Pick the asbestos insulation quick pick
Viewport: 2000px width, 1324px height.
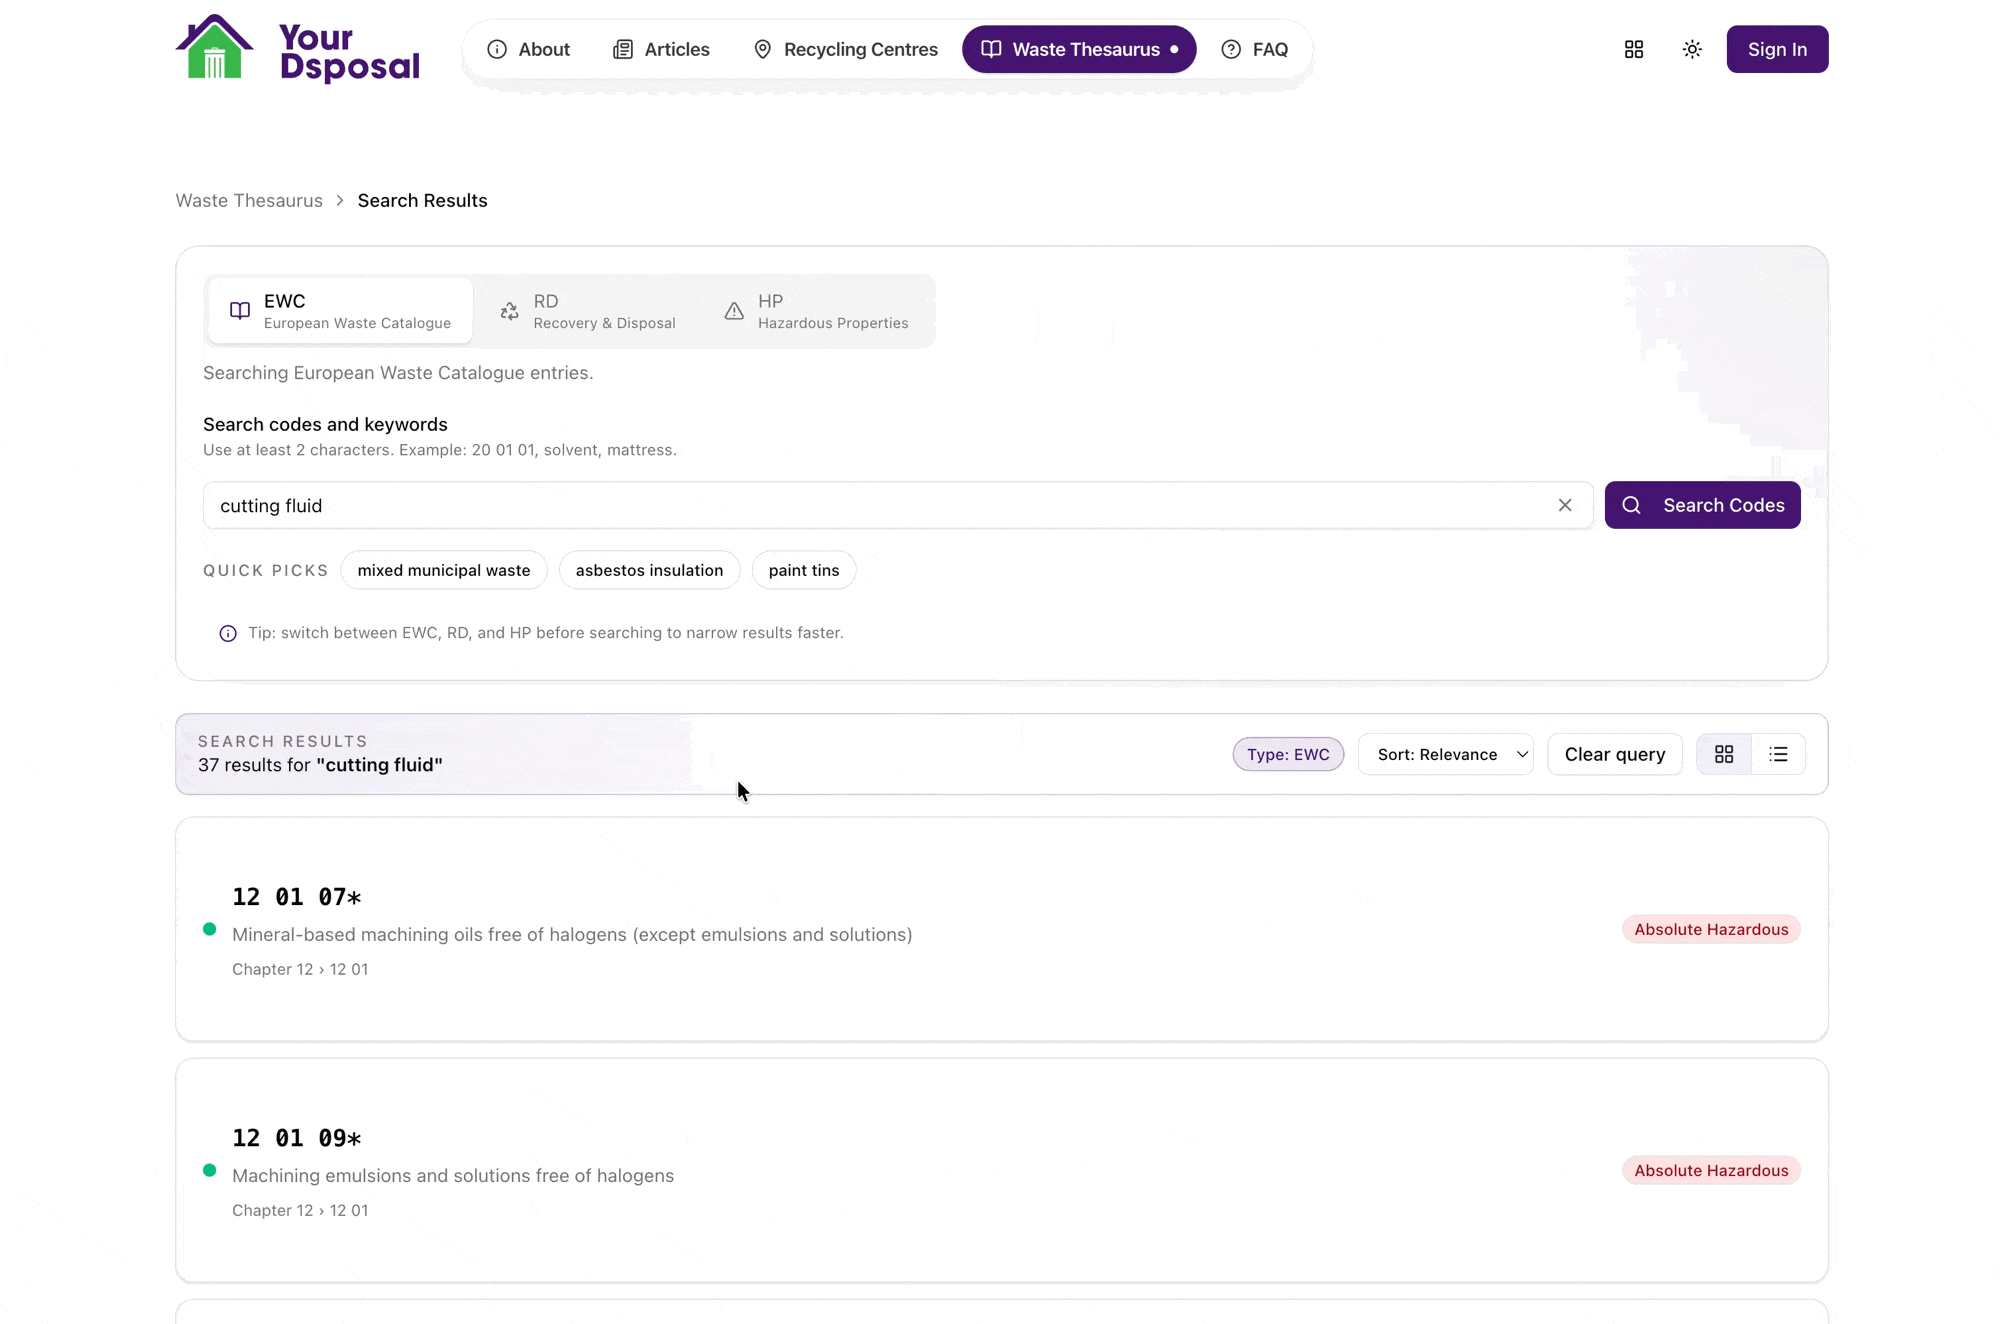point(649,570)
